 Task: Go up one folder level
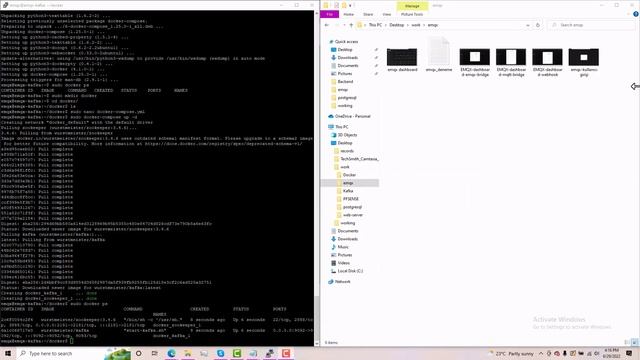351,25
